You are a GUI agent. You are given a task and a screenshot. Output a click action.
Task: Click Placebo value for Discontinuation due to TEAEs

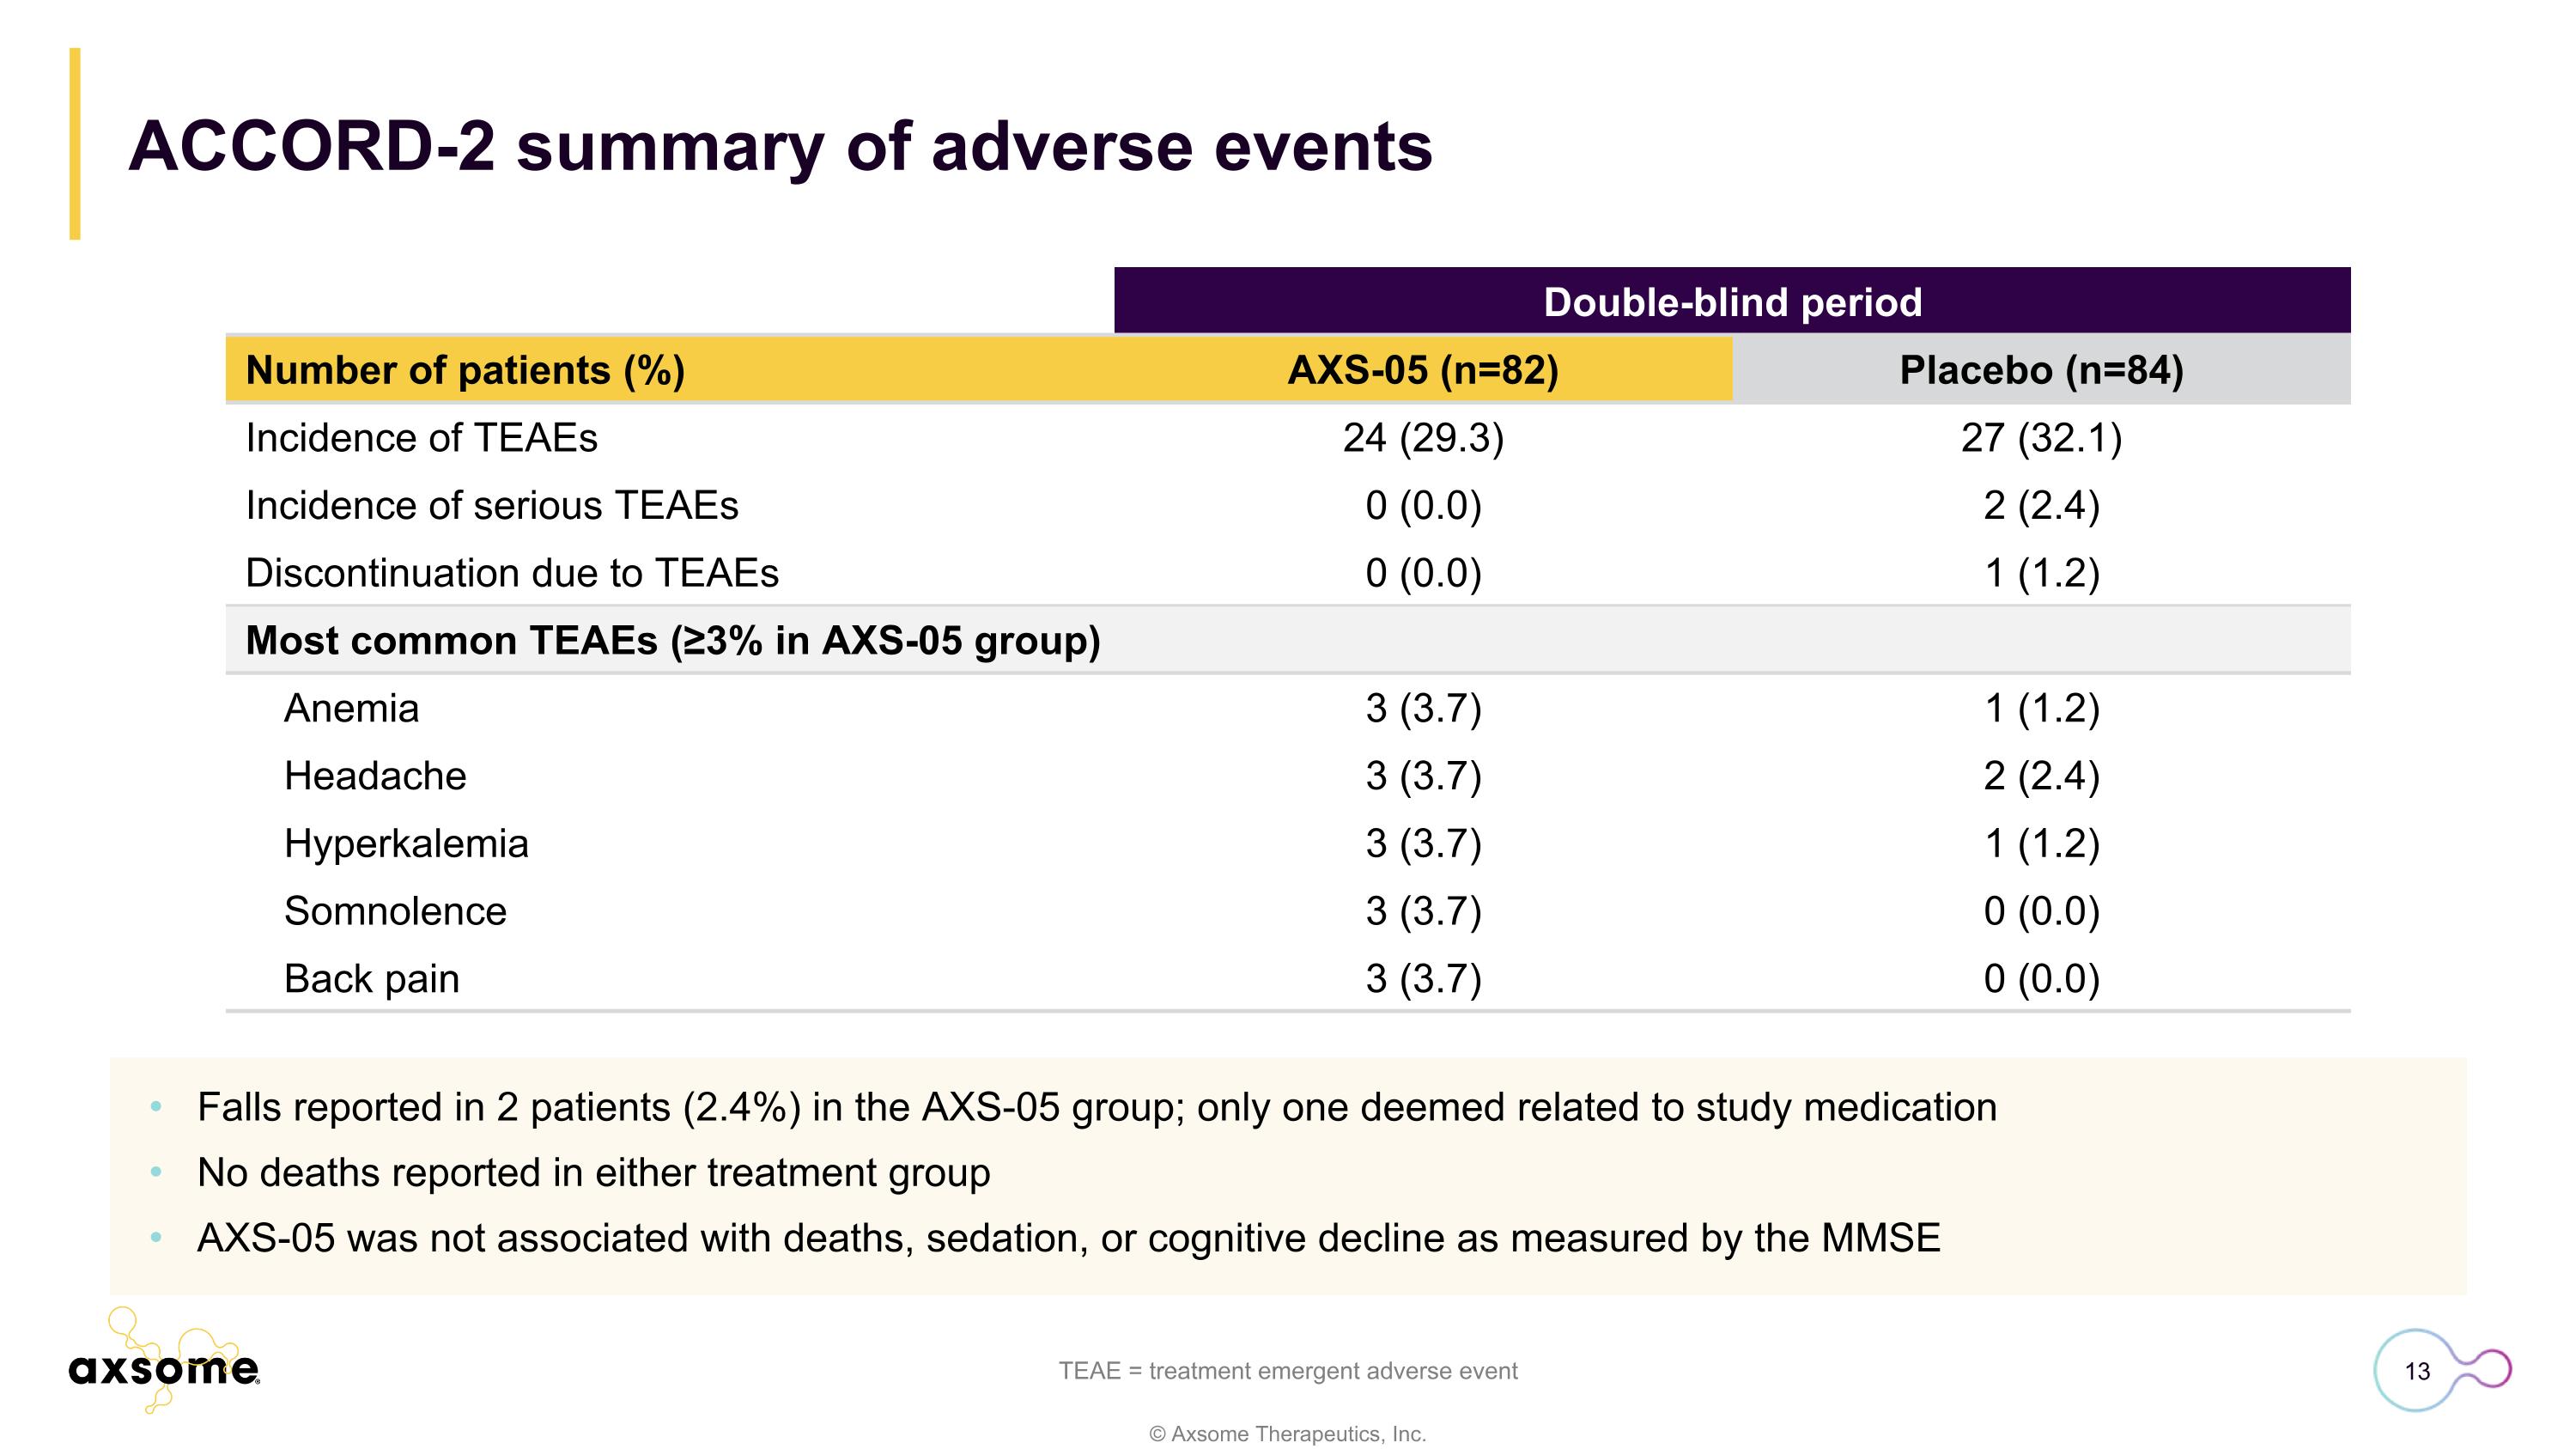click(2041, 573)
